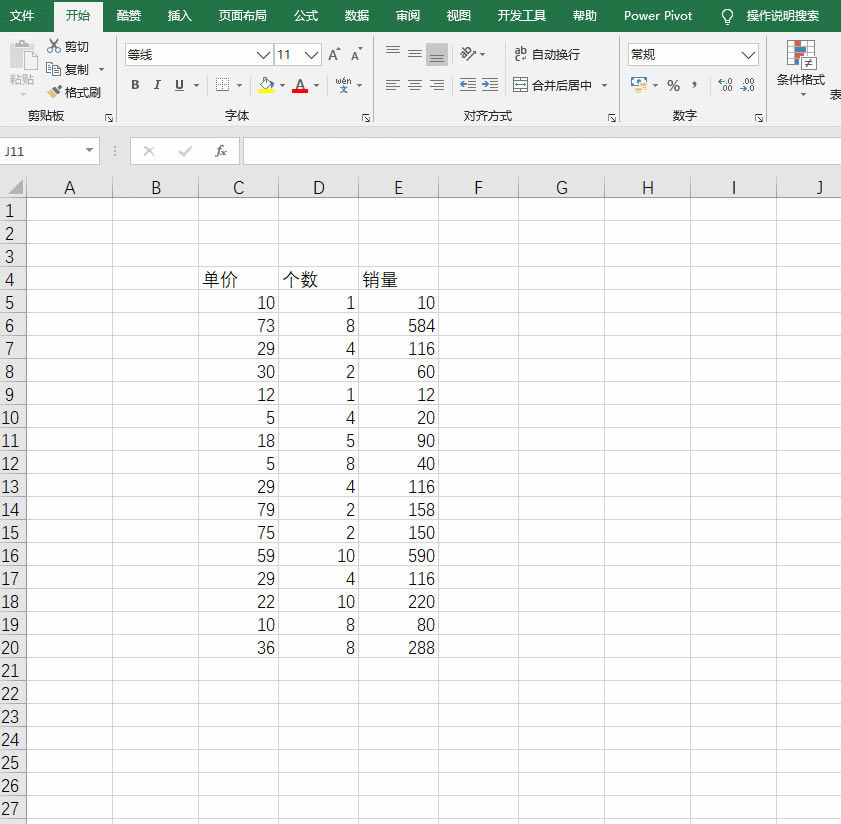Viewport: 841px width, 824px height.
Task: Apply percent style format
Action: pos(673,85)
